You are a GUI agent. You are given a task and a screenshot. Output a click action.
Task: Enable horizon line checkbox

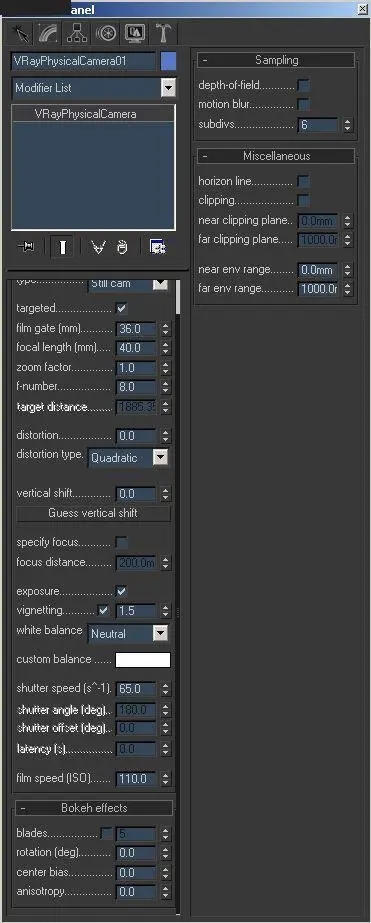(303, 181)
